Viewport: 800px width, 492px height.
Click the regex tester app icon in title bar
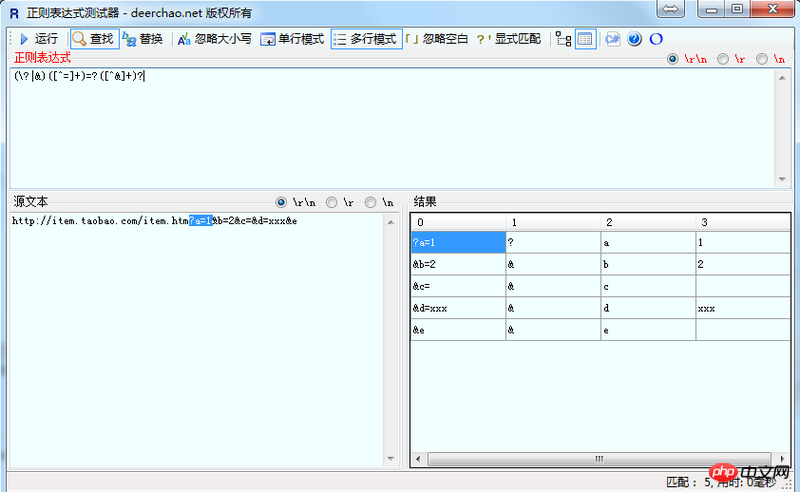14,13
